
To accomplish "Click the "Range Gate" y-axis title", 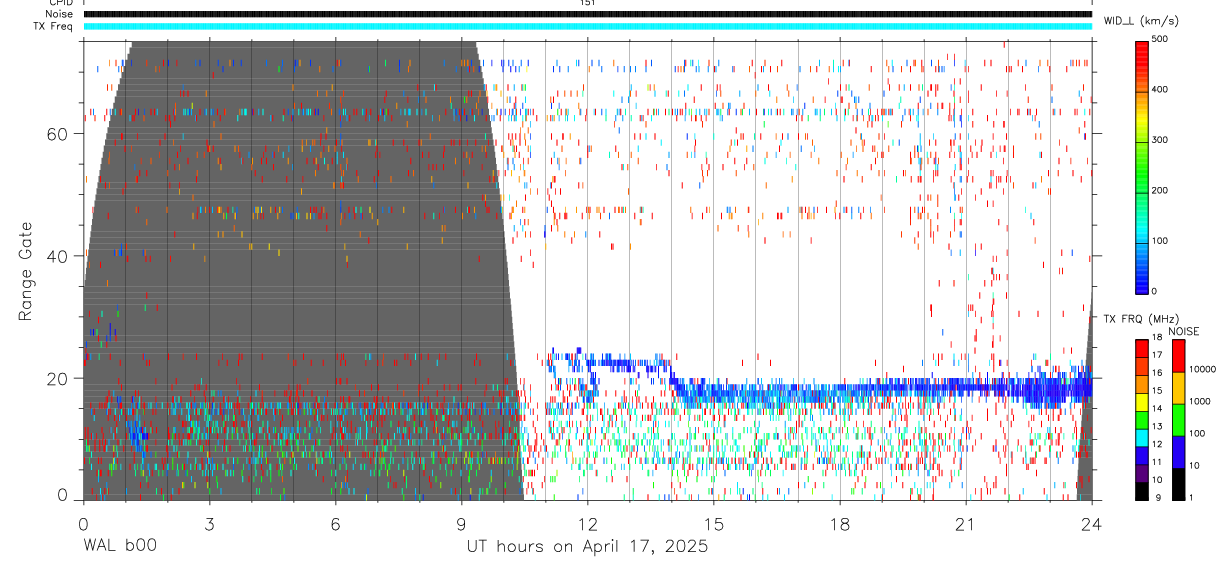I will point(27,270).
